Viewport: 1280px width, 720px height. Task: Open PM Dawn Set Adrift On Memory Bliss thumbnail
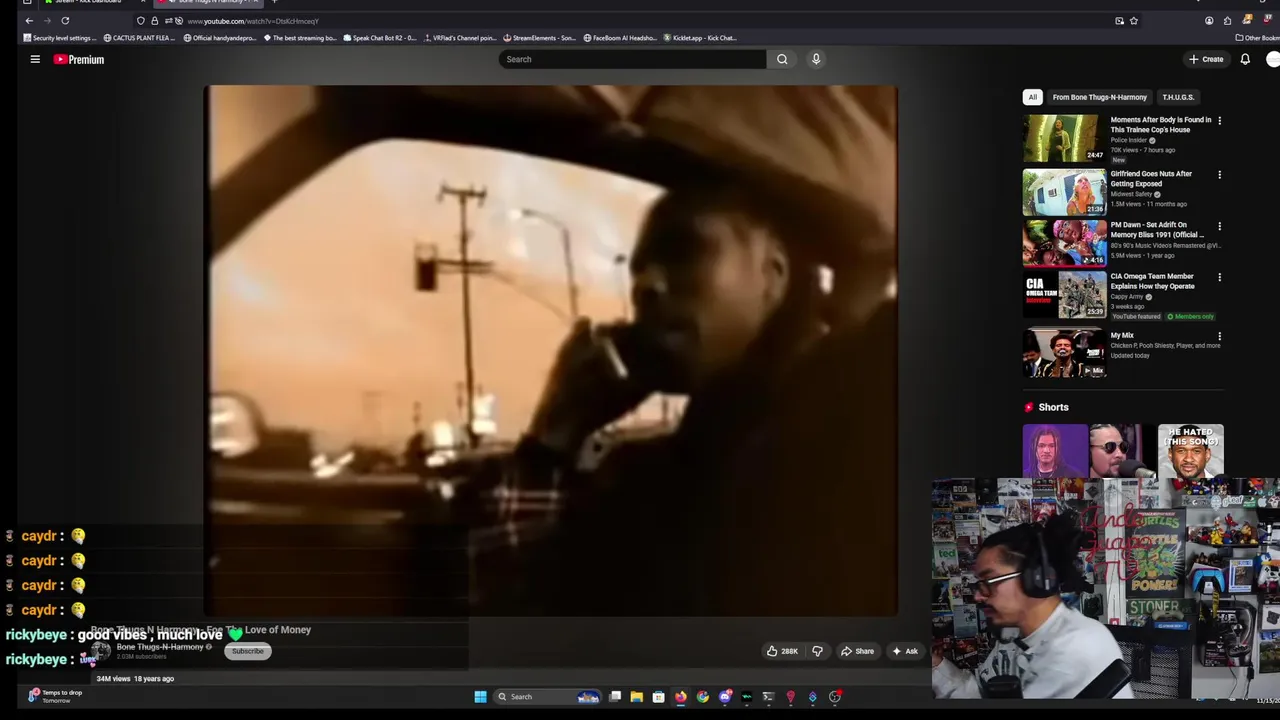[x=1064, y=242]
